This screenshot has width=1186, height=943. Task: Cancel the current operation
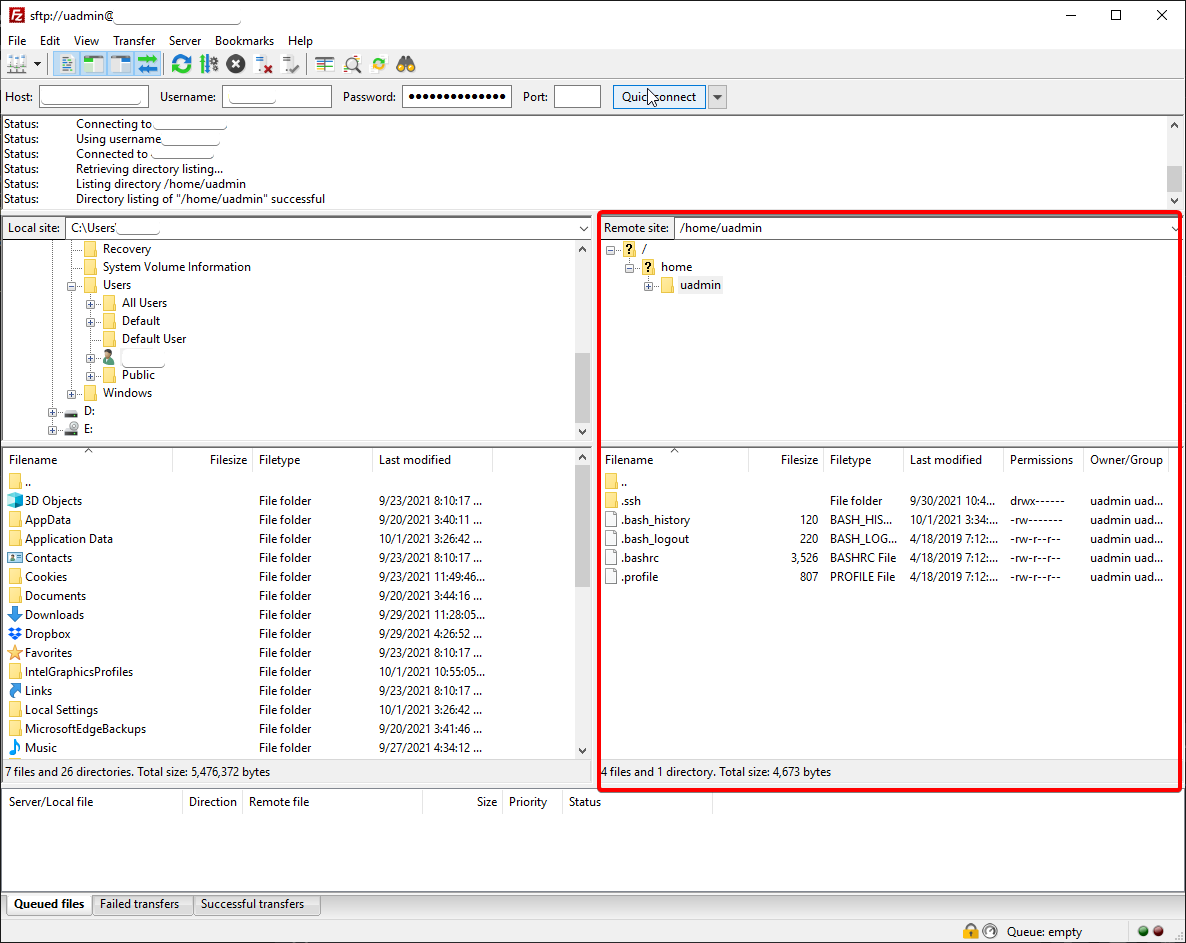[236, 64]
